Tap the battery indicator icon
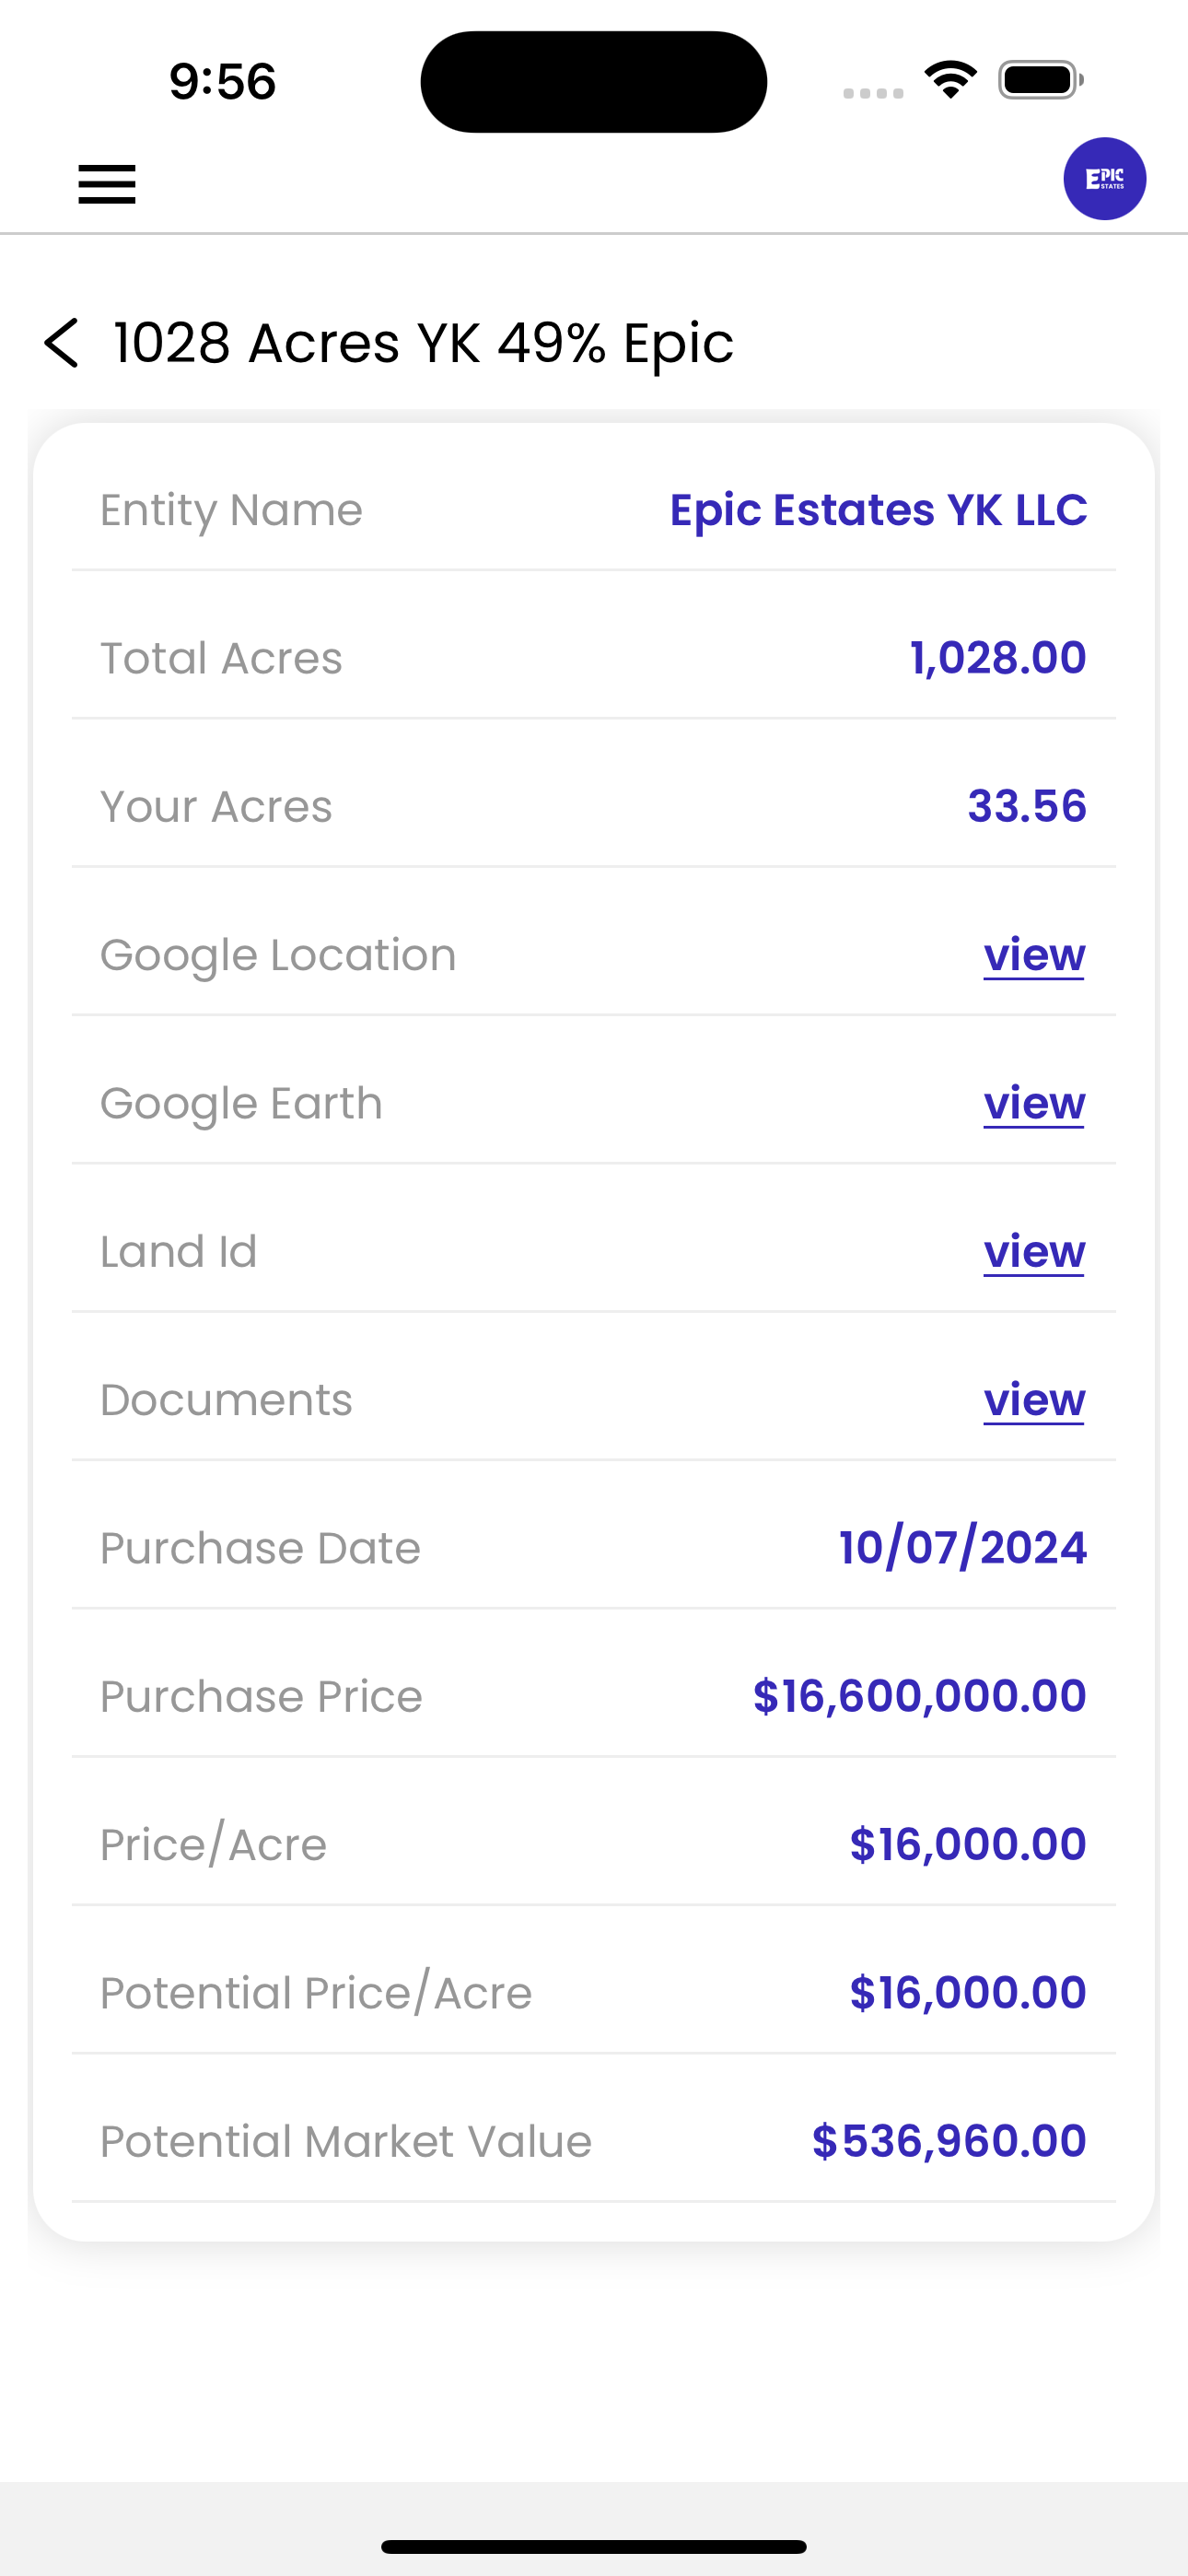 pyautogui.click(x=1040, y=80)
